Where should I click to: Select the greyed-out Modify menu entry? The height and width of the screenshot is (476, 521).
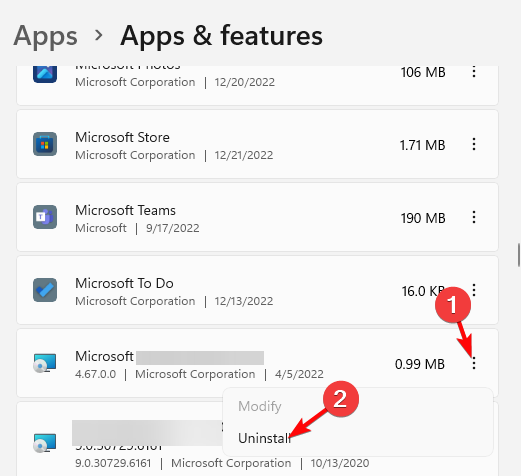tap(260, 406)
